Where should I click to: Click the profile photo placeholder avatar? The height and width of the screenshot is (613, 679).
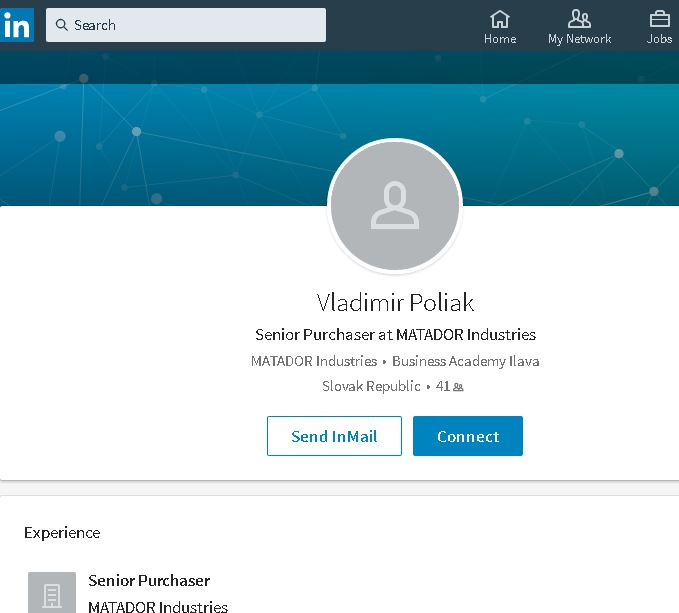pyautogui.click(x=395, y=205)
